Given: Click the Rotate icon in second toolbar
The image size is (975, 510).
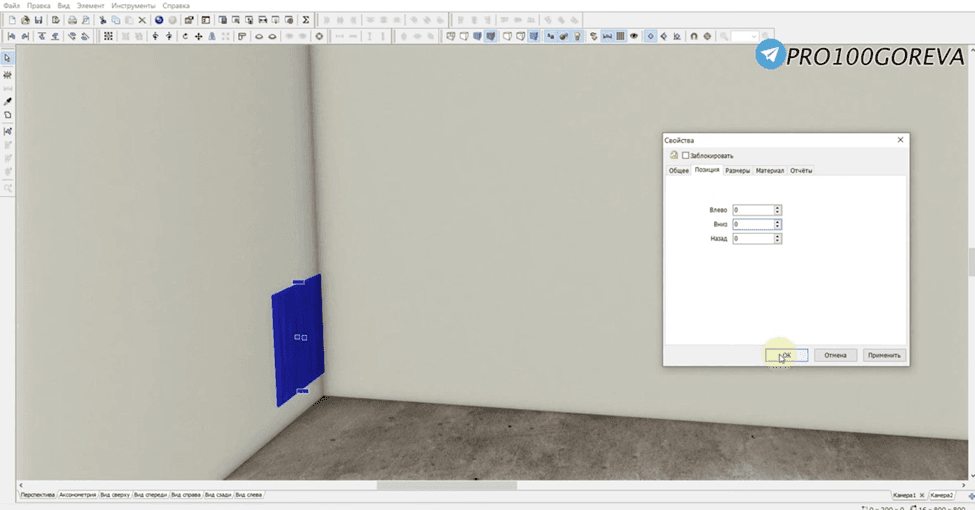Looking at the screenshot, I should (185, 36).
